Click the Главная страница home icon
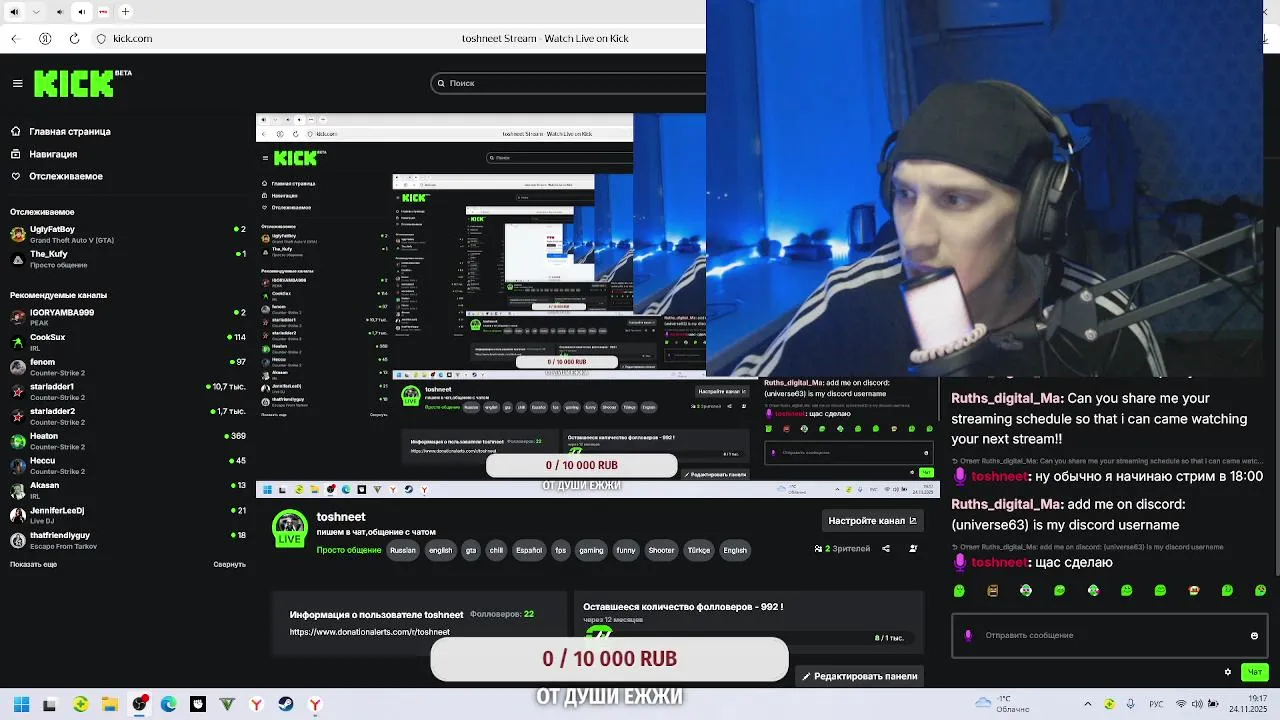This screenshot has height=720, width=1280. (16, 131)
